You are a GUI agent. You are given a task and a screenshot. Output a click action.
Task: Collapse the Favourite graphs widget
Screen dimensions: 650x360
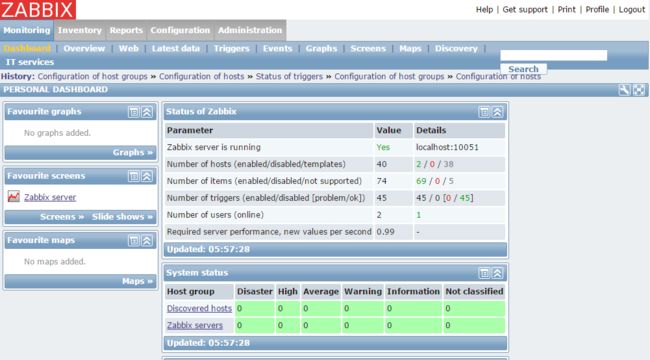click(x=147, y=112)
